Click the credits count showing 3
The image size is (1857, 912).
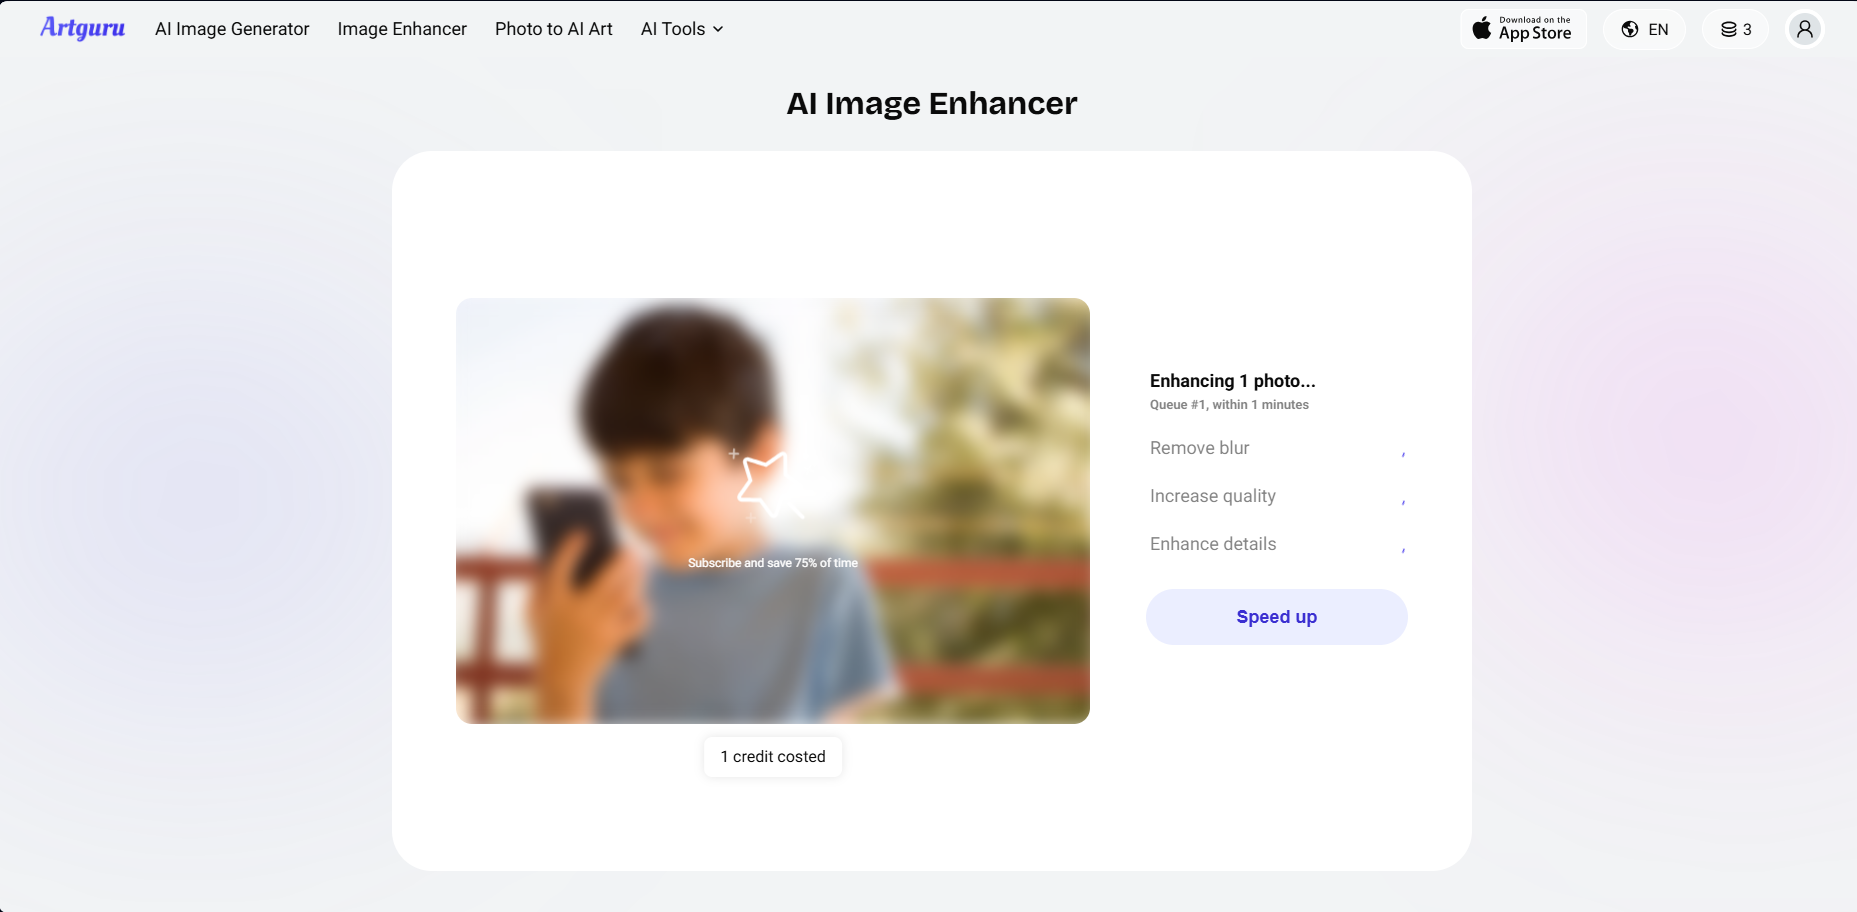(1746, 29)
